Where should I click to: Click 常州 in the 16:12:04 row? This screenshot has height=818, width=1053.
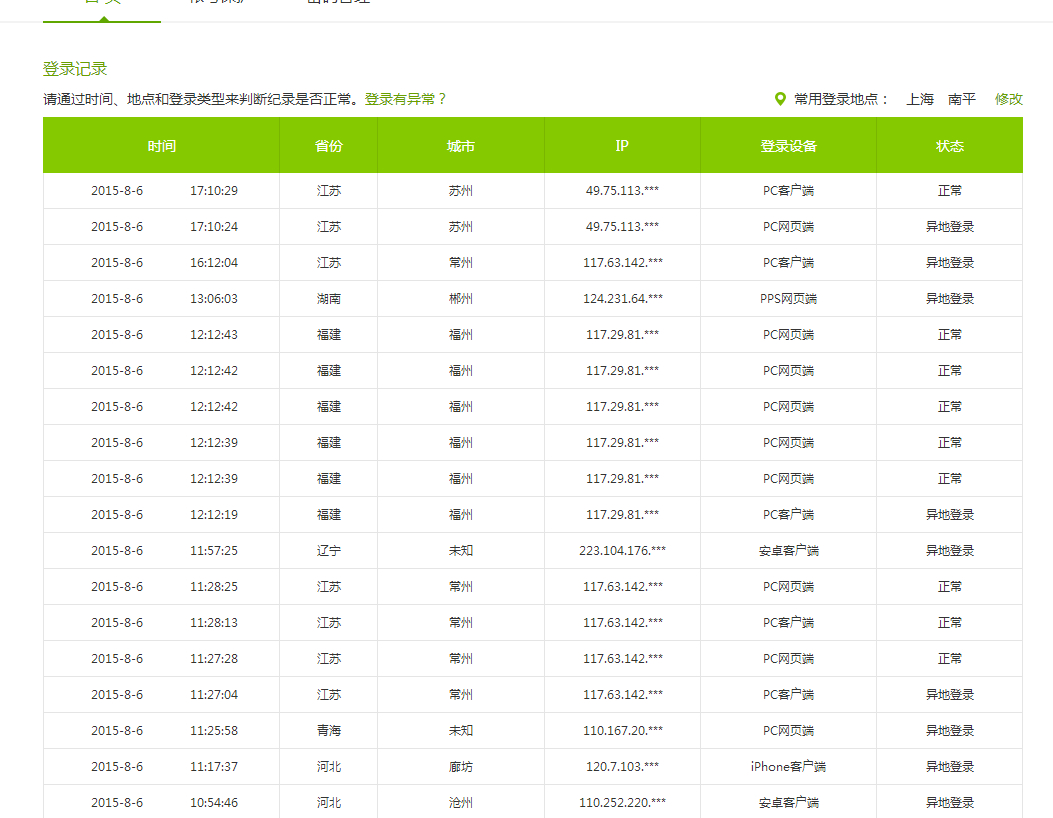click(461, 263)
